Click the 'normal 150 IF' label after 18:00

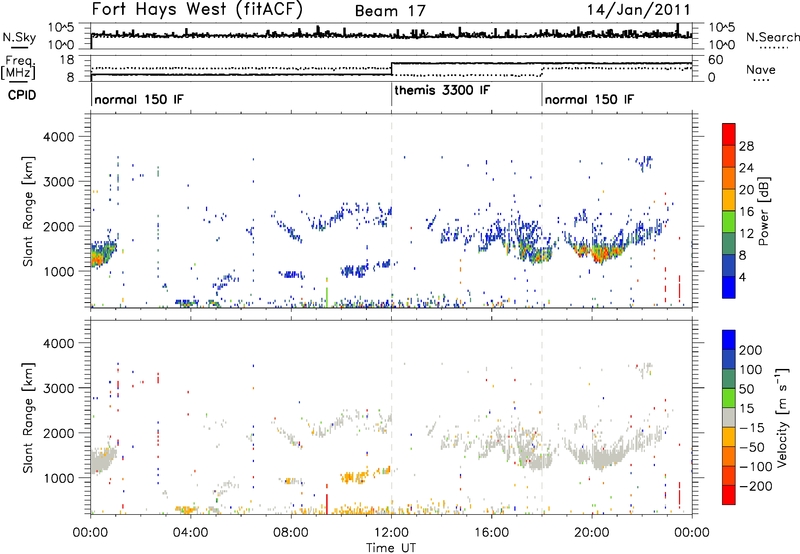pyautogui.click(x=589, y=99)
